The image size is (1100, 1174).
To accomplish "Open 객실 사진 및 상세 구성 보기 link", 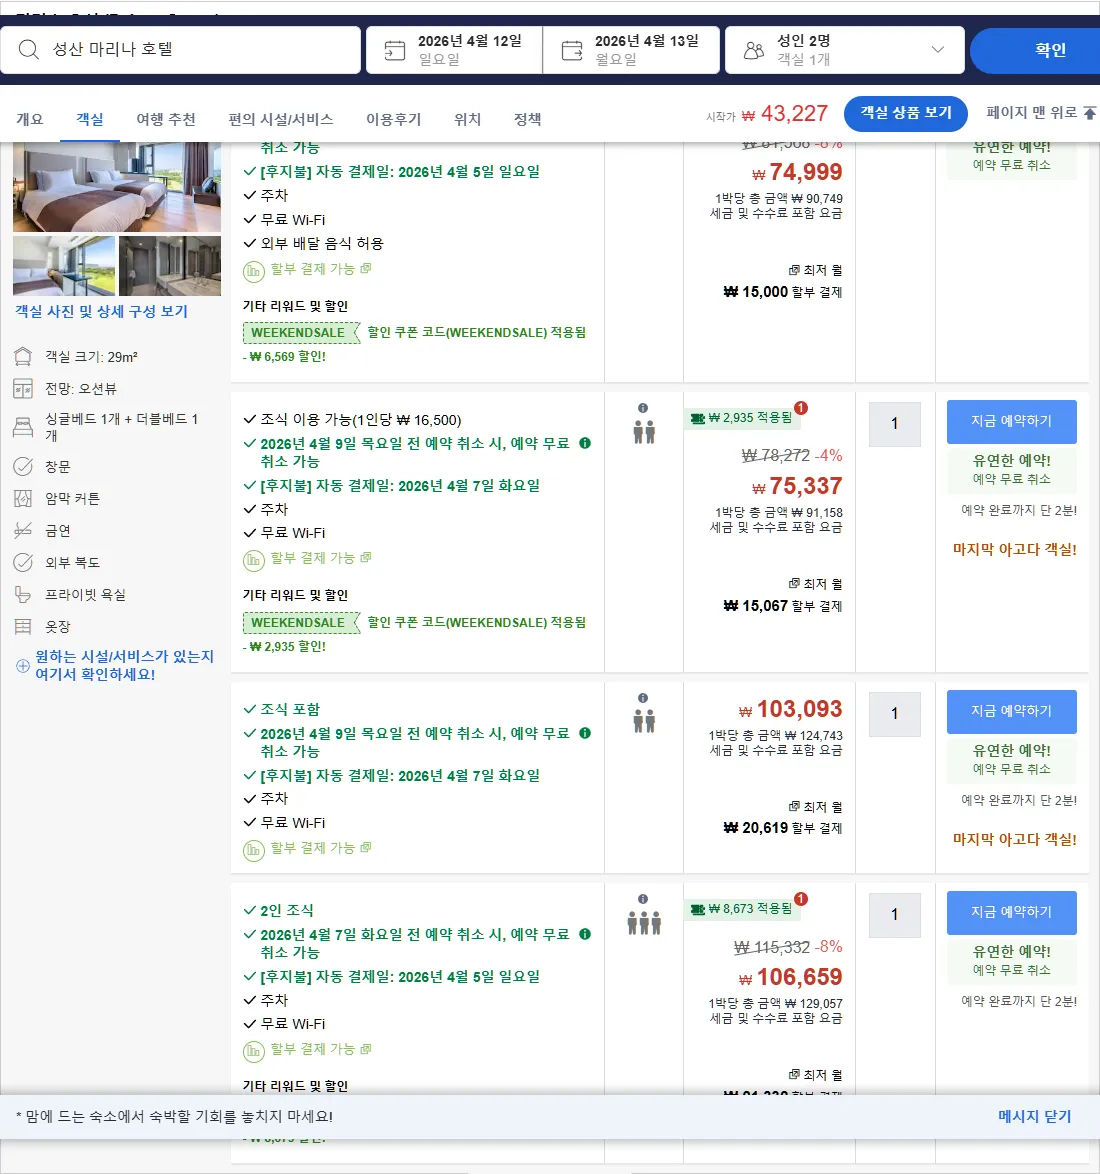I will (101, 311).
